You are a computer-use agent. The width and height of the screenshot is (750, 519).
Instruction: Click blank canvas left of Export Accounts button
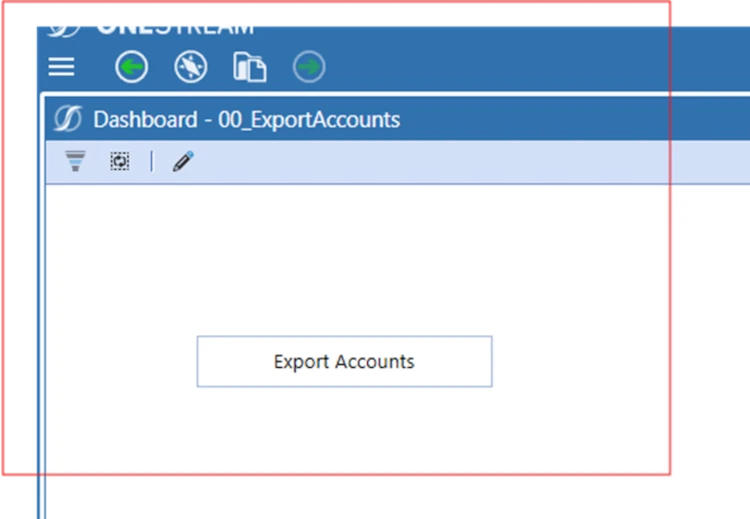120,361
